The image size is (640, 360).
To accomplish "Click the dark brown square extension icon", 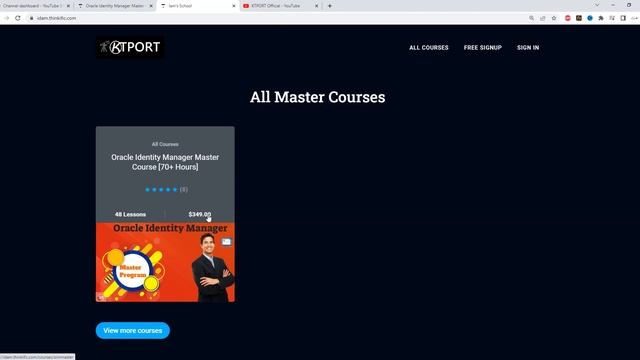I will point(579,18).
